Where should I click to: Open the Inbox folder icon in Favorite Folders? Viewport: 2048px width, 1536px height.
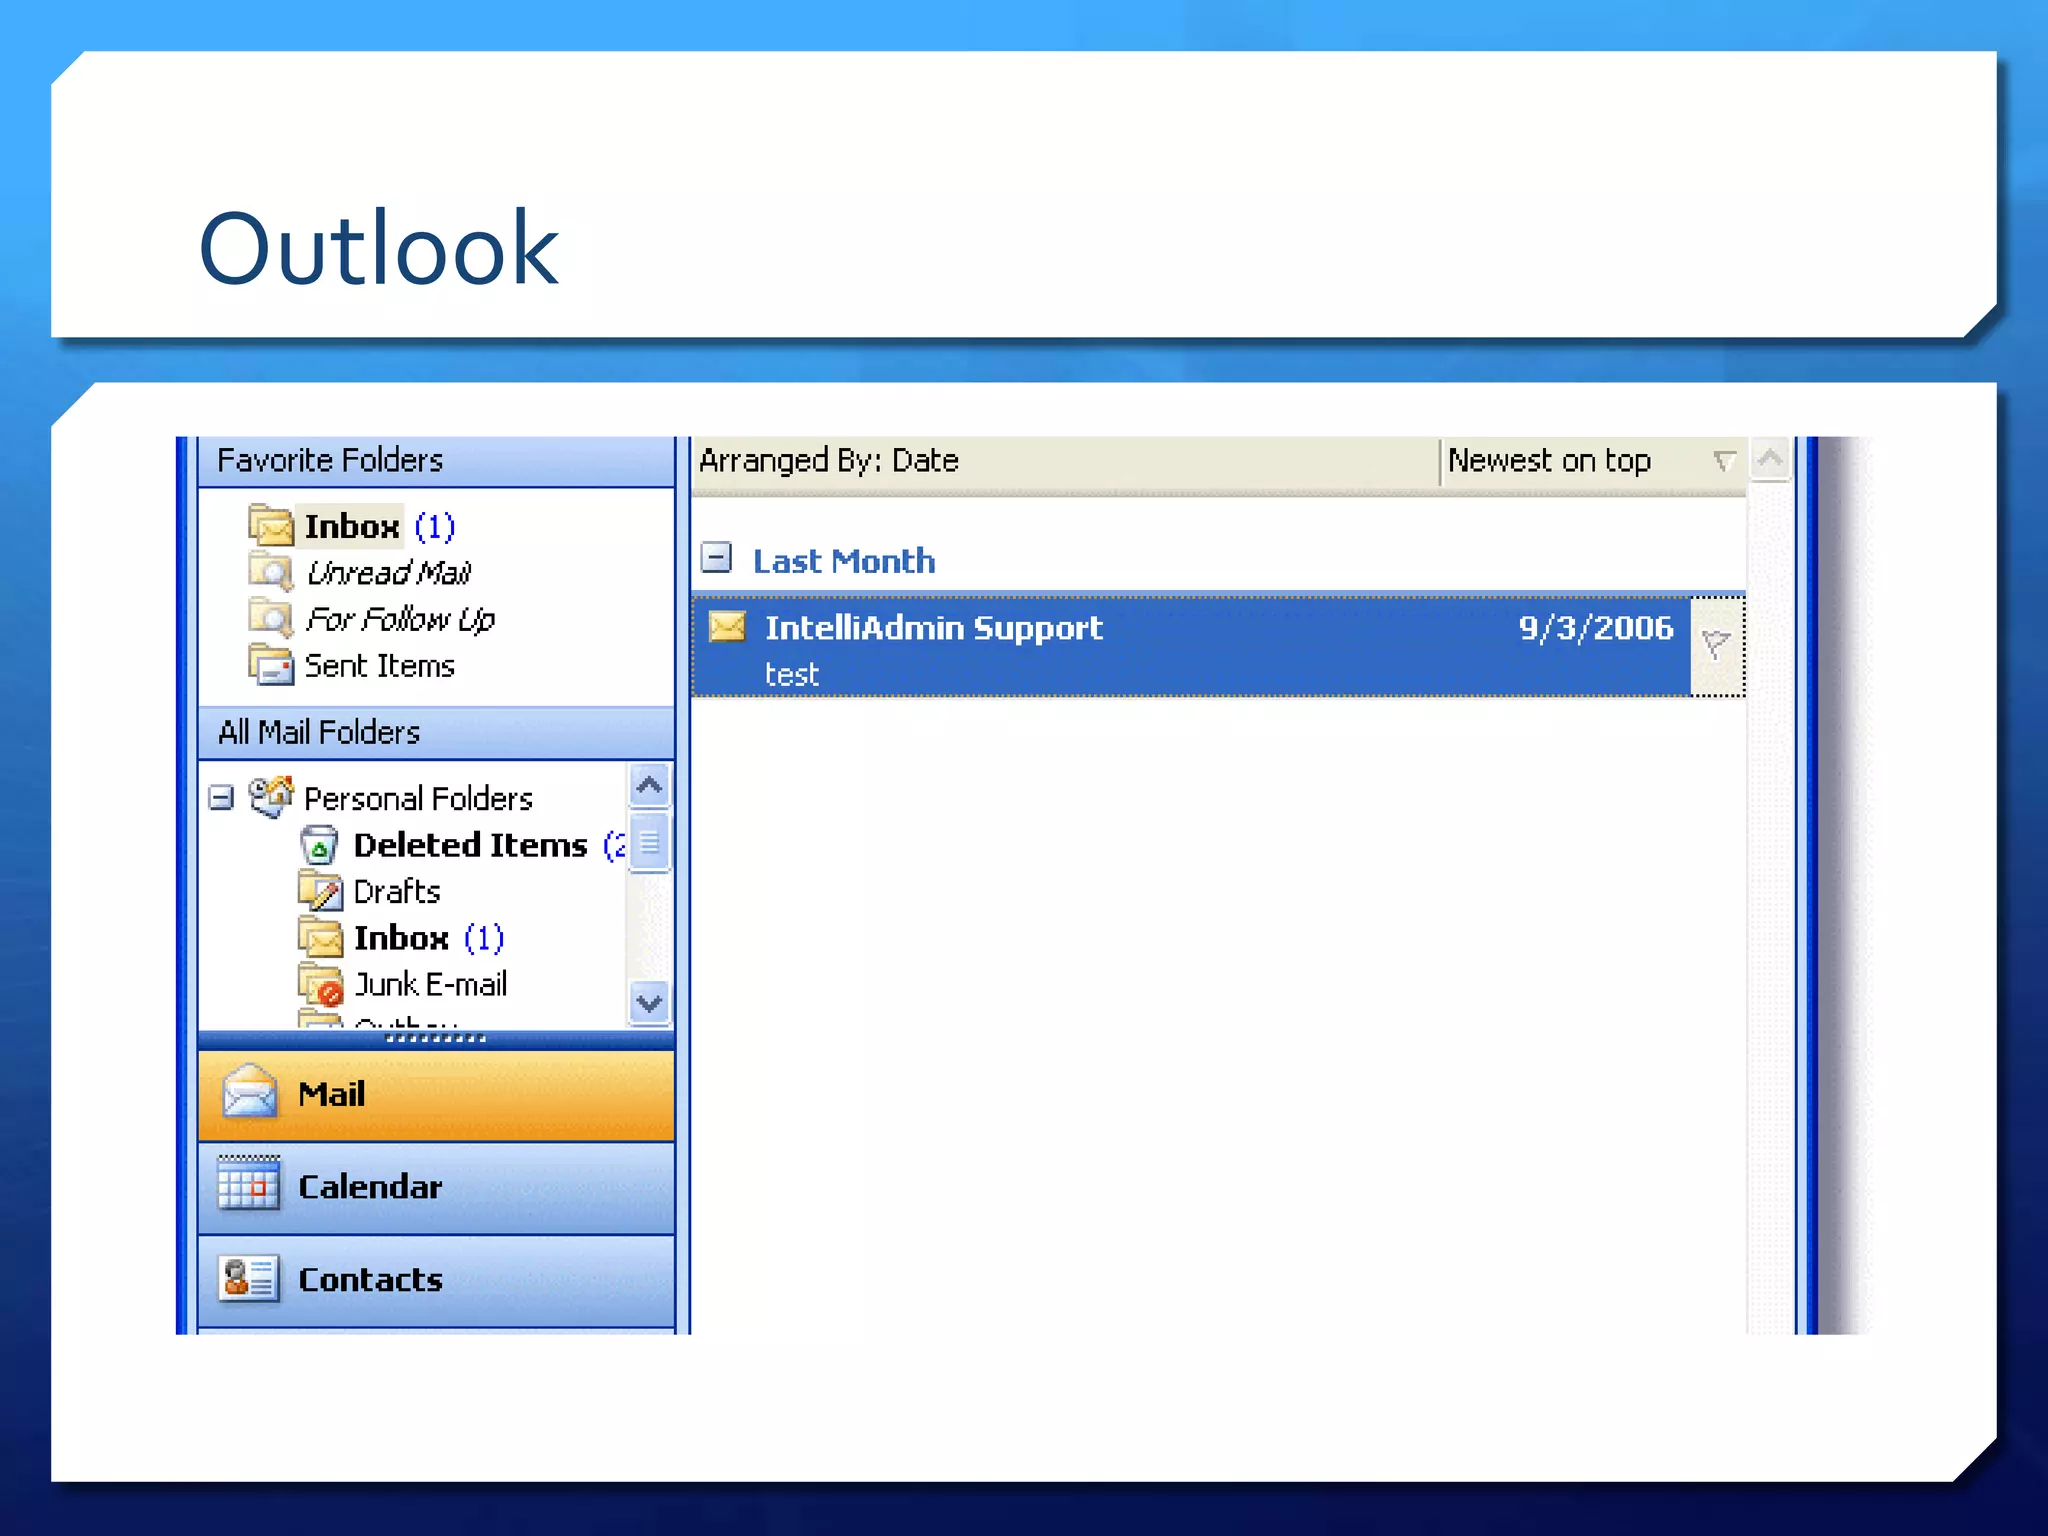[x=270, y=524]
